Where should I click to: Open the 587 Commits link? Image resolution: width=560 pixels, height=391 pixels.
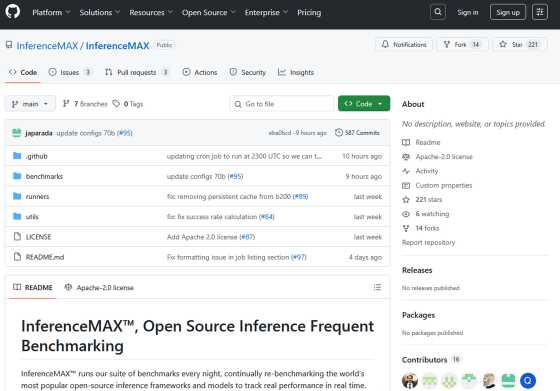pyautogui.click(x=357, y=132)
